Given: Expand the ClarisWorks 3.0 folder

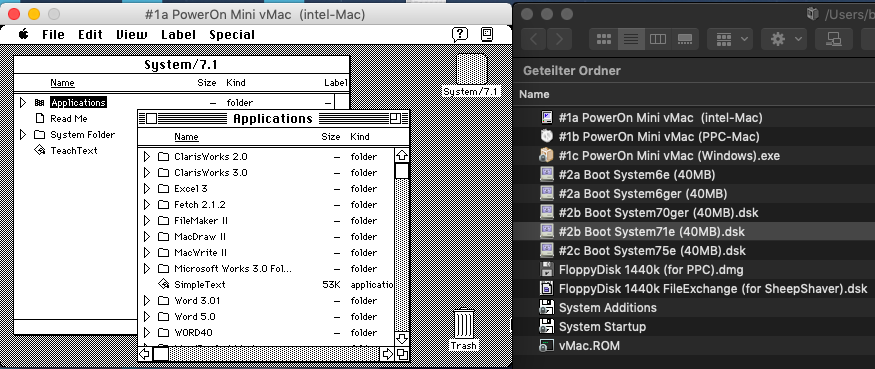Looking at the screenshot, I should [x=147, y=172].
